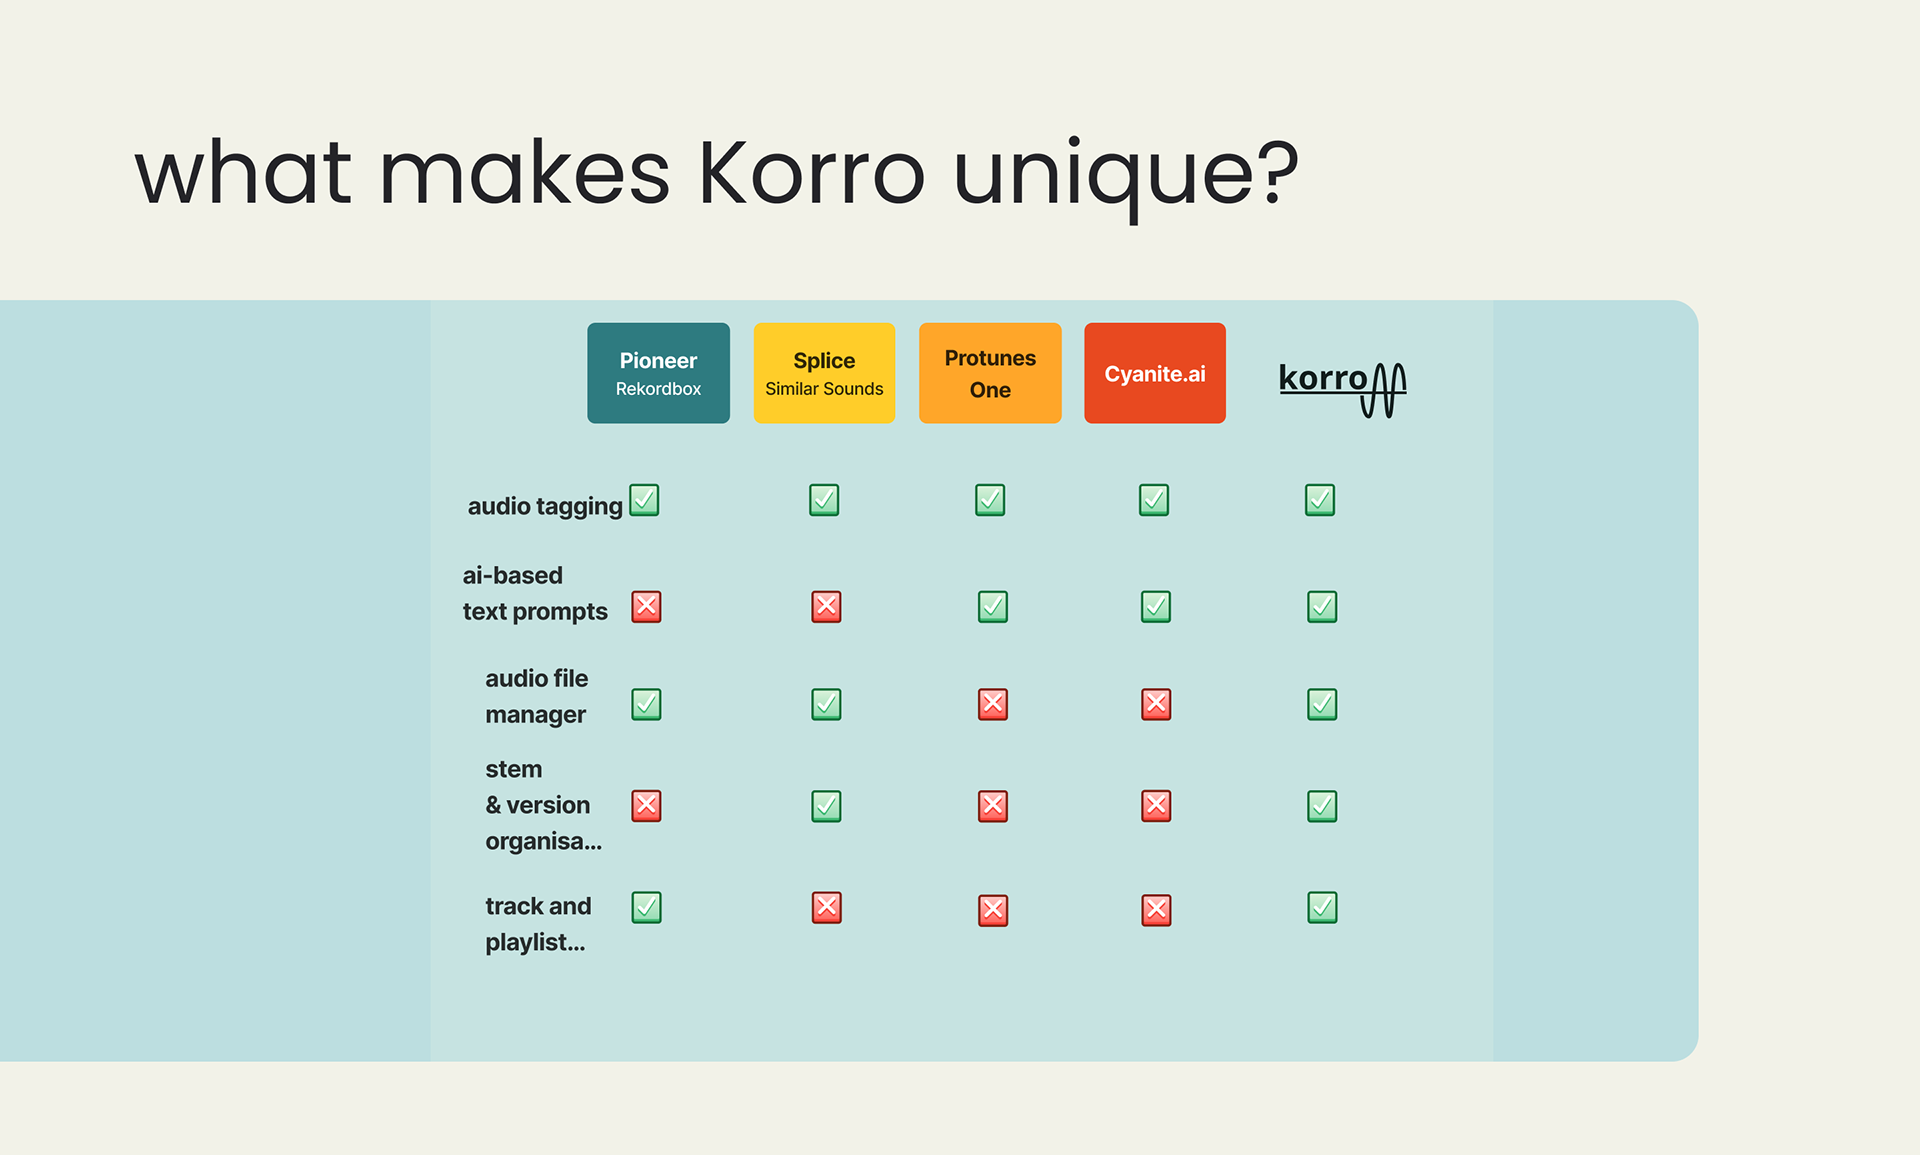Click Pioneer's red X for stem organisation
Viewport: 1920px width, 1155px height.
[646, 805]
